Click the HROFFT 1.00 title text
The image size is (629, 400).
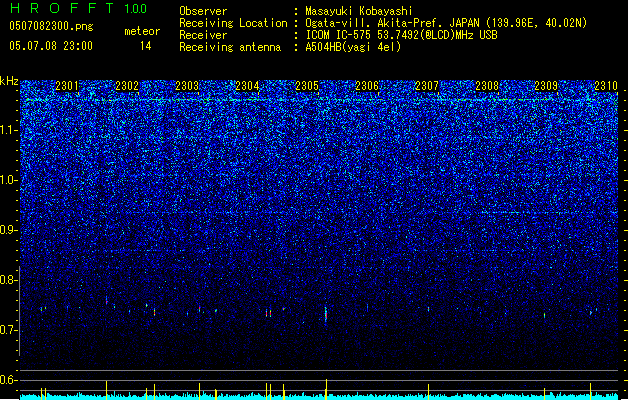(78, 8)
